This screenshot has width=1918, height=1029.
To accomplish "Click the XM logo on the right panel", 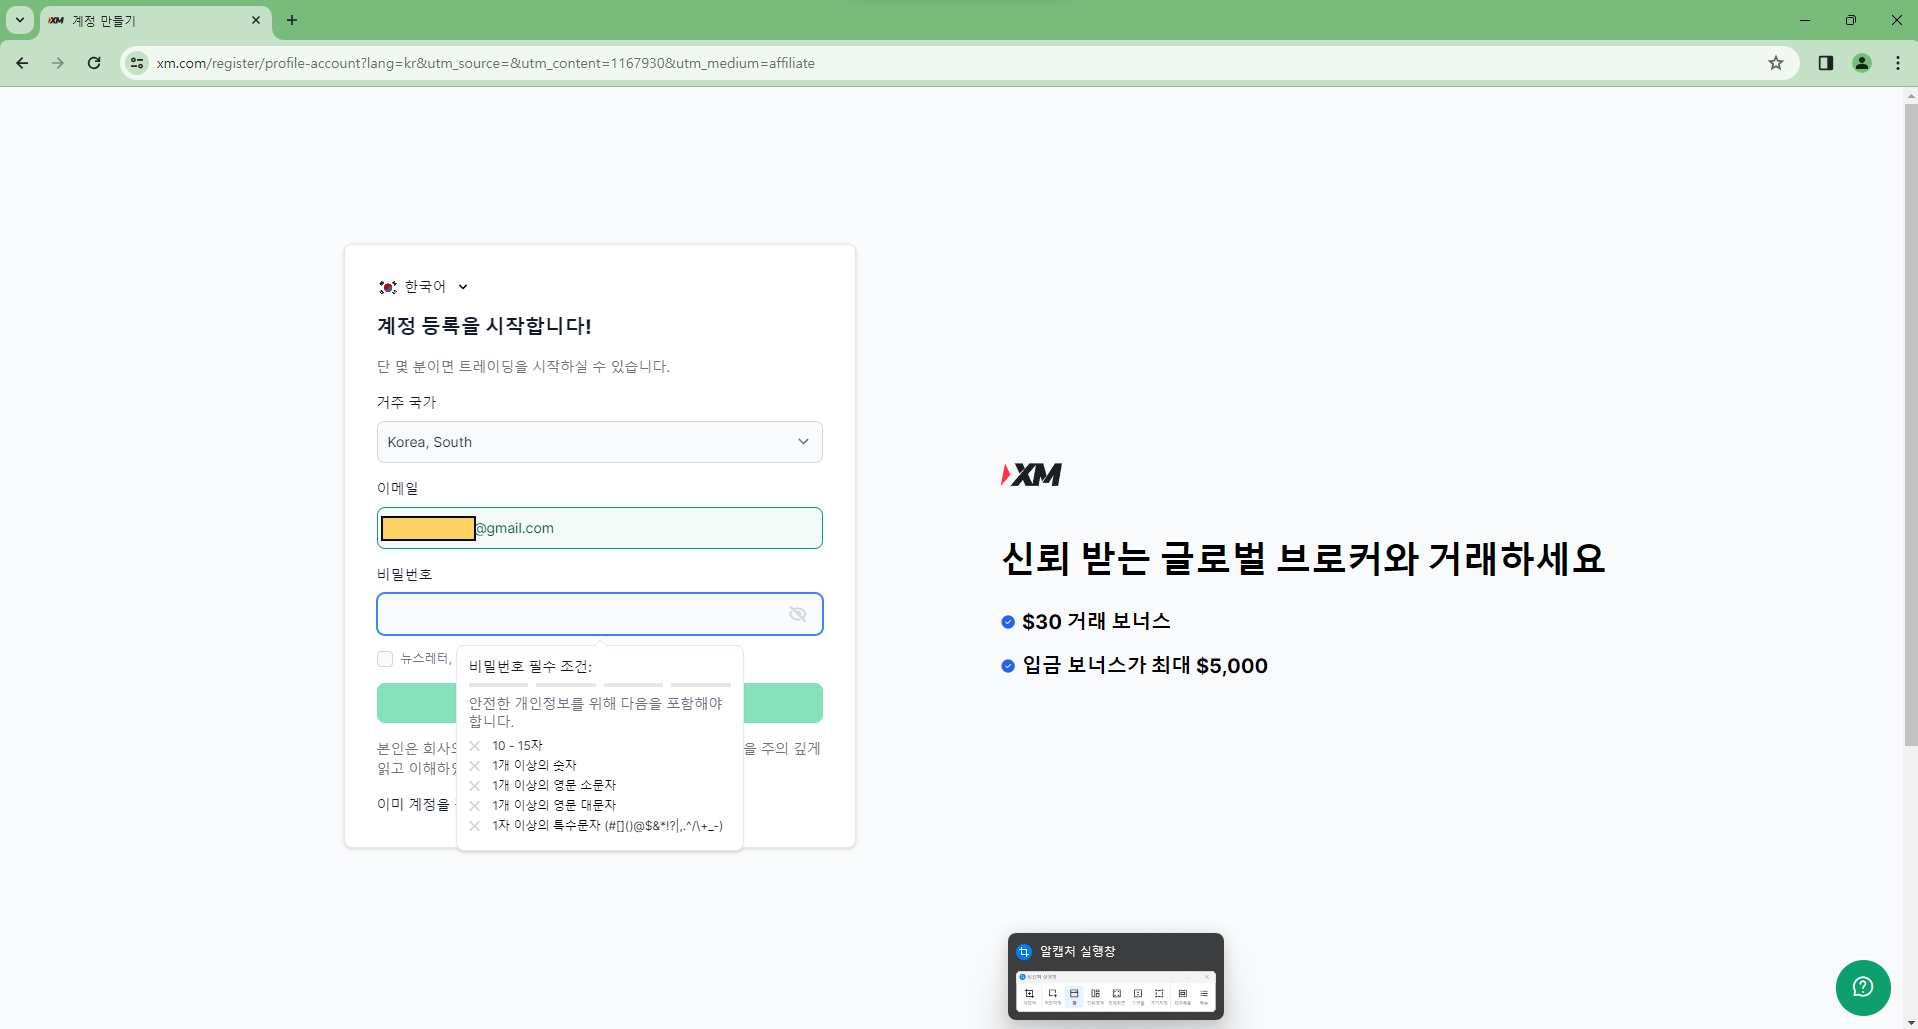I will pyautogui.click(x=1031, y=475).
